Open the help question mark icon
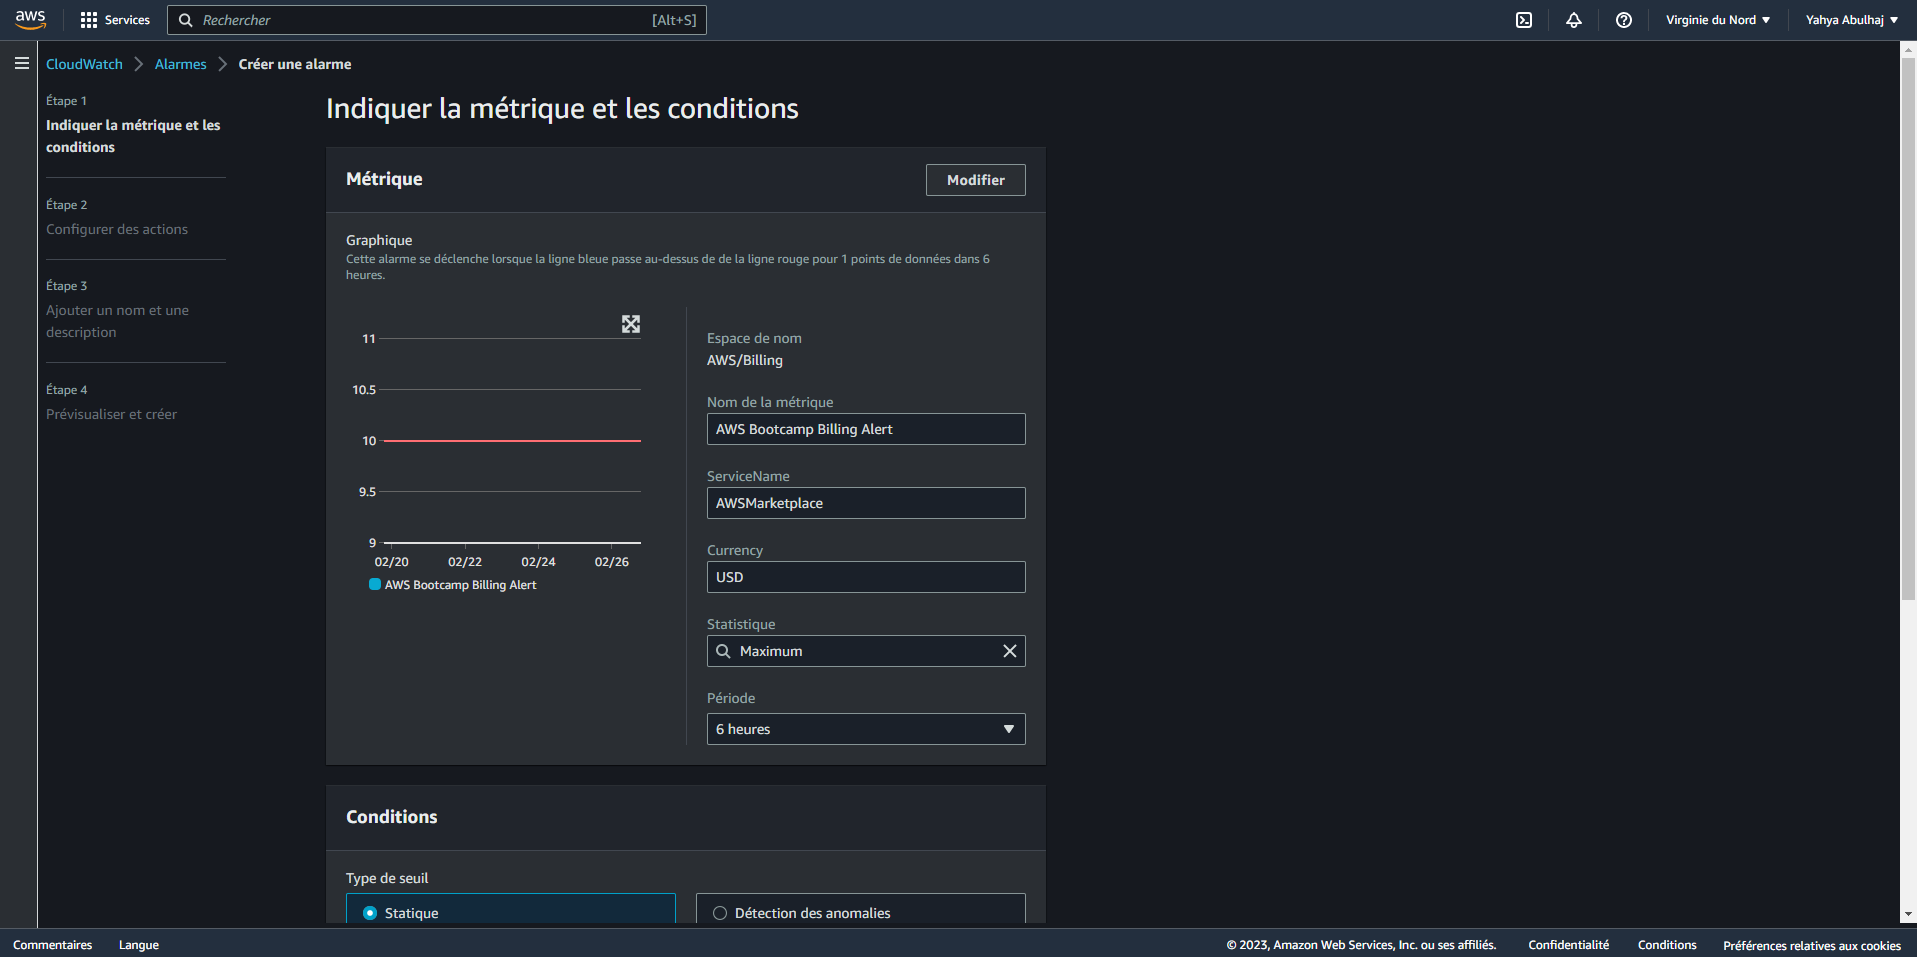 tap(1624, 20)
